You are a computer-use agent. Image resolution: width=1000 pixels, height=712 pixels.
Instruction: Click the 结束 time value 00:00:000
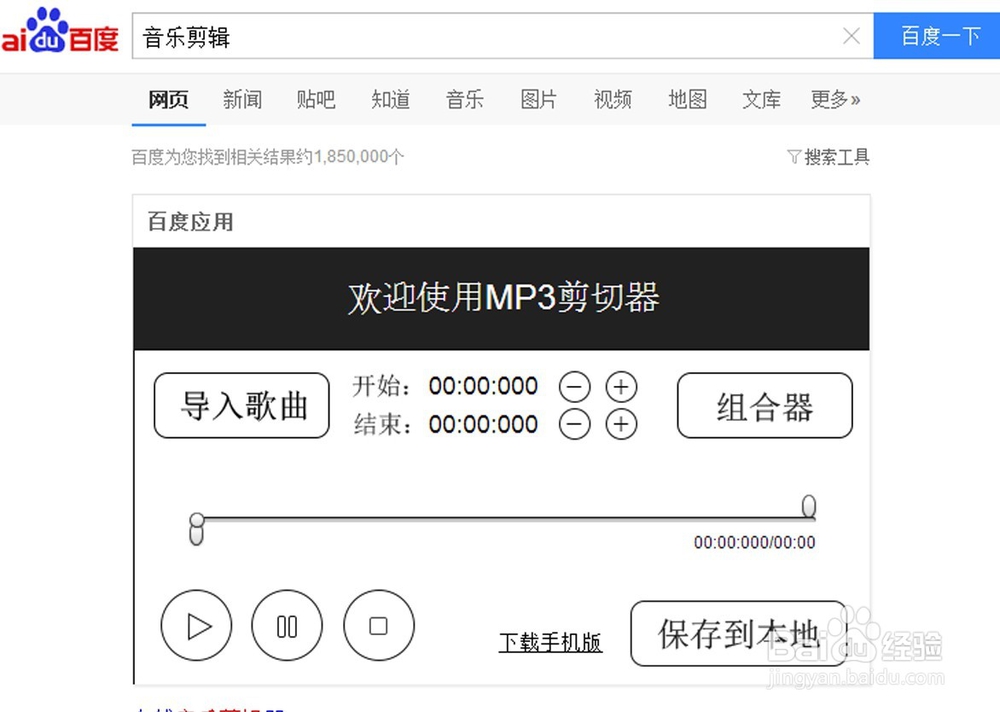click(483, 424)
